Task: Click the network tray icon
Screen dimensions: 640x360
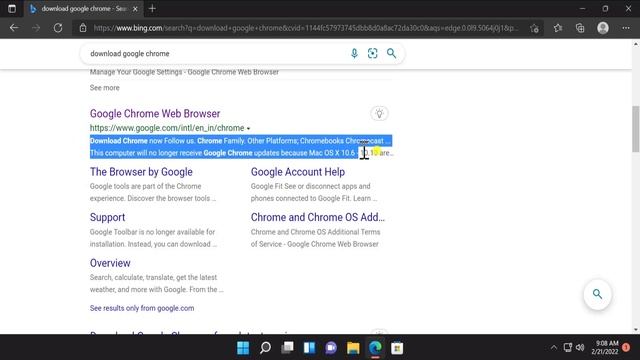Action: [567, 347]
